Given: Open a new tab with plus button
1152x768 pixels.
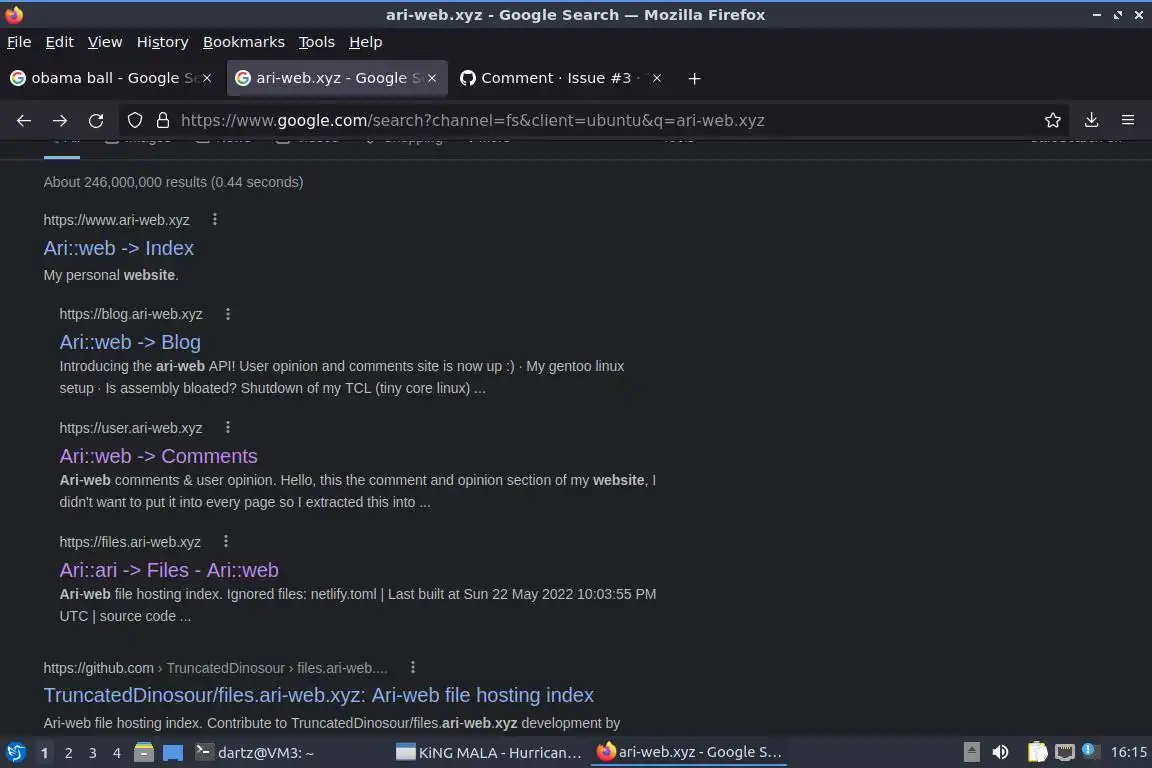Looking at the screenshot, I should tap(694, 79).
